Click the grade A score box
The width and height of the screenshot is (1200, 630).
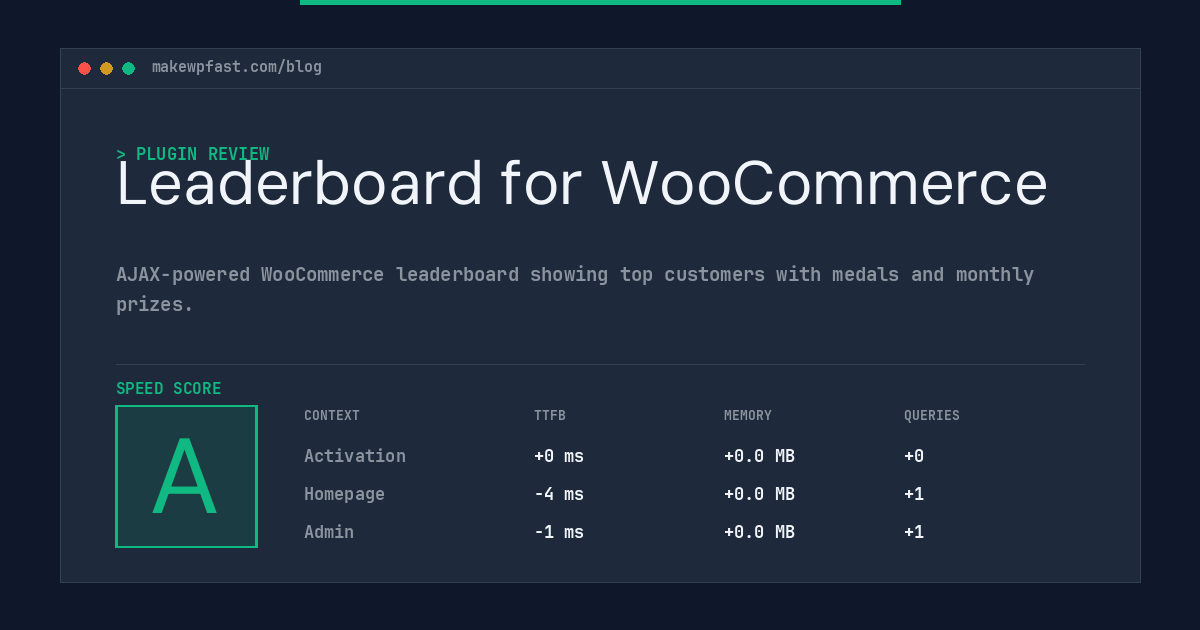[x=186, y=476]
